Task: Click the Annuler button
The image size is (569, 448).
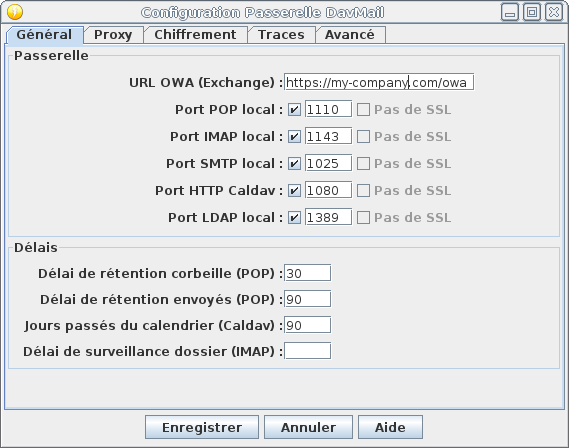Action: click(x=308, y=427)
